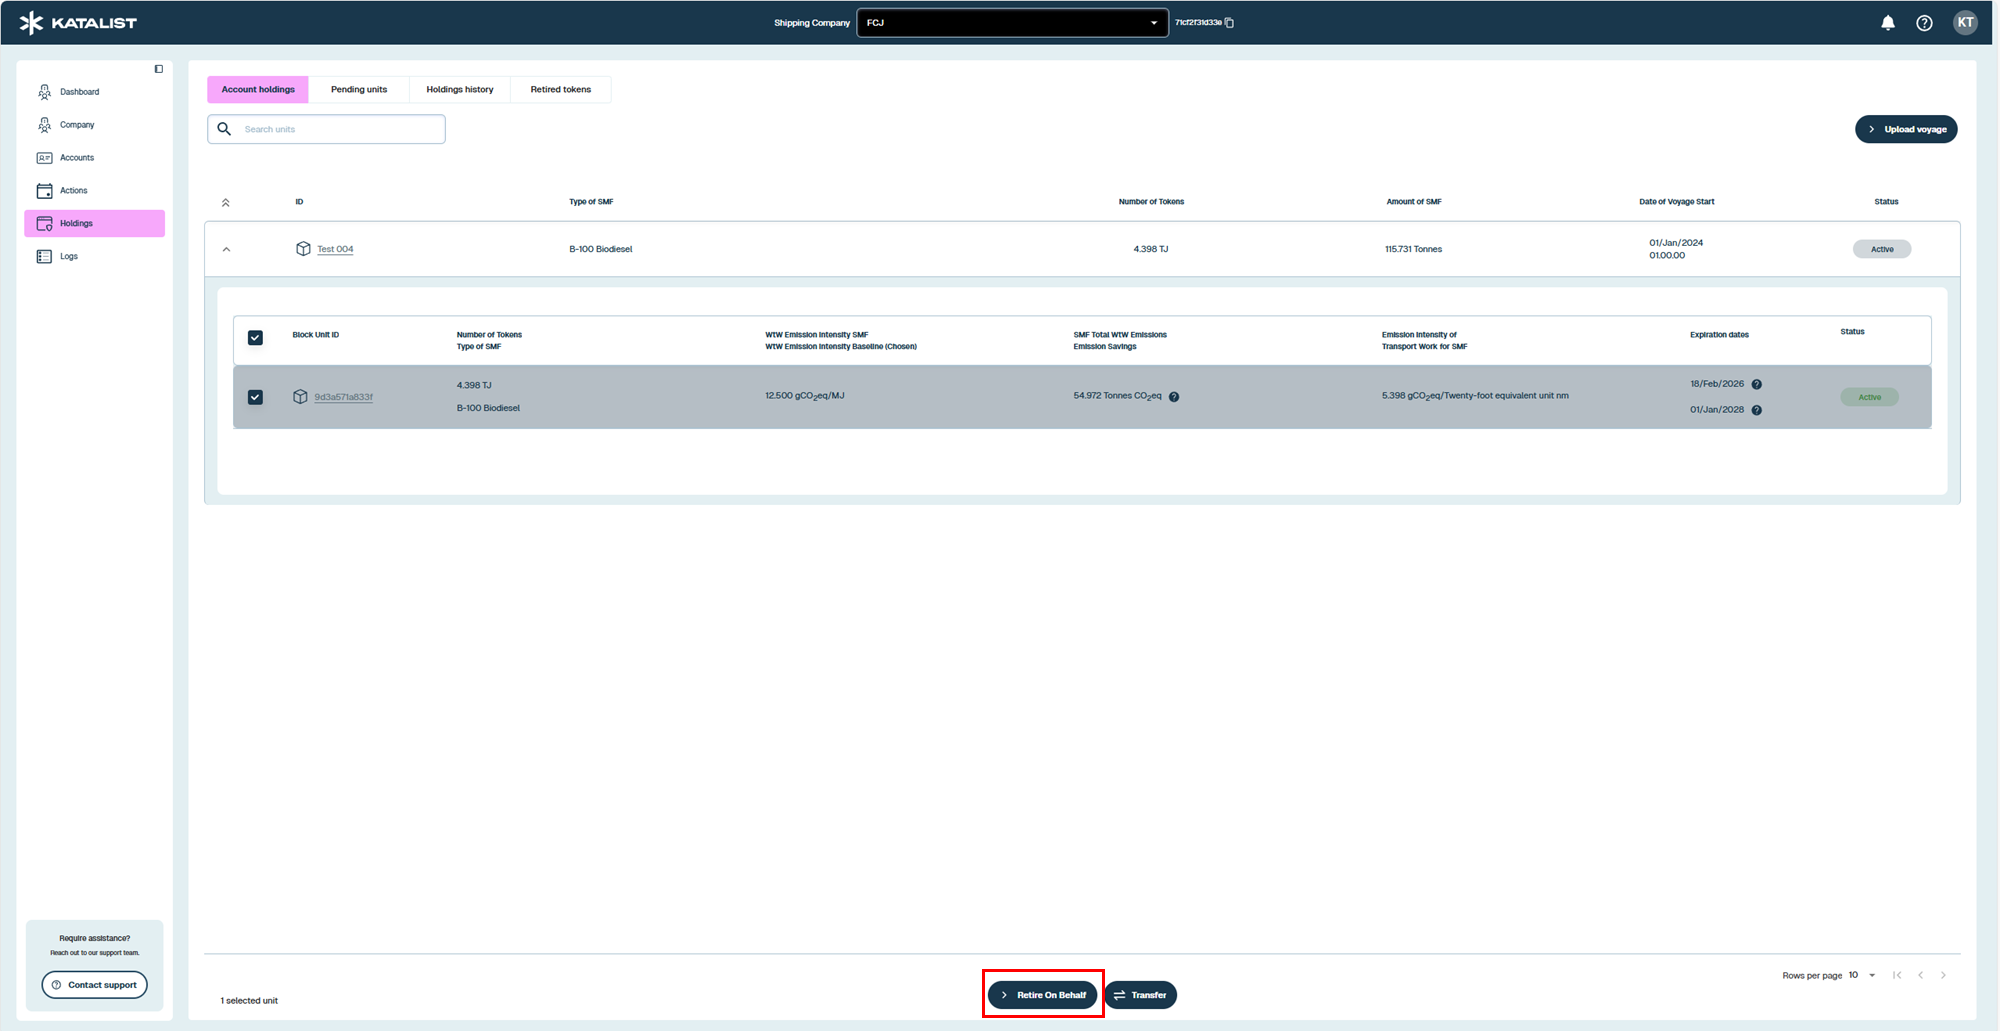This screenshot has width=2000, height=1031.
Task: Click the info icon beside 01/Jan/2028
Action: pyautogui.click(x=1756, y=411)
